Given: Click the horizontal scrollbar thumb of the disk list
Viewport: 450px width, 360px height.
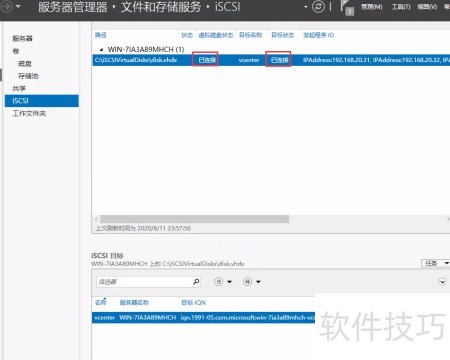Looking at the screenshot, I should click(x=195, y=219).
